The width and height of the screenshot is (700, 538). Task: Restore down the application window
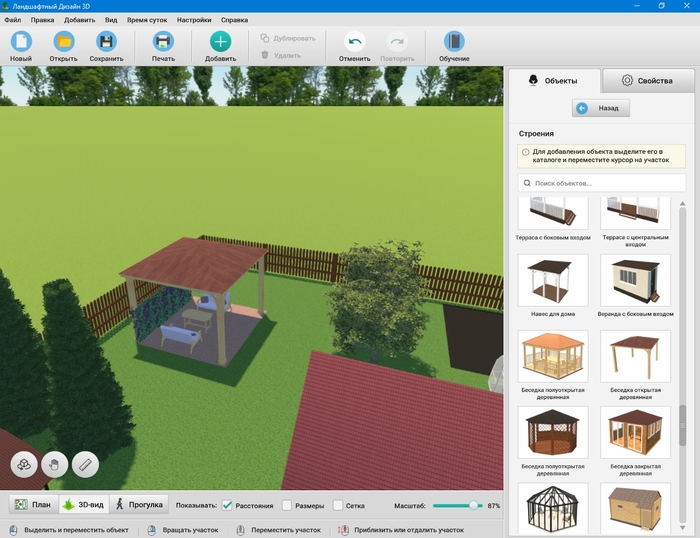click(x=662, y=6)
